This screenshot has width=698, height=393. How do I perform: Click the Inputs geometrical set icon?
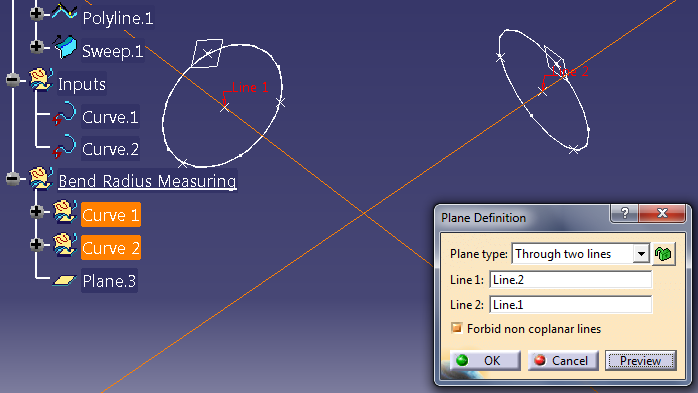click(41, 80)
